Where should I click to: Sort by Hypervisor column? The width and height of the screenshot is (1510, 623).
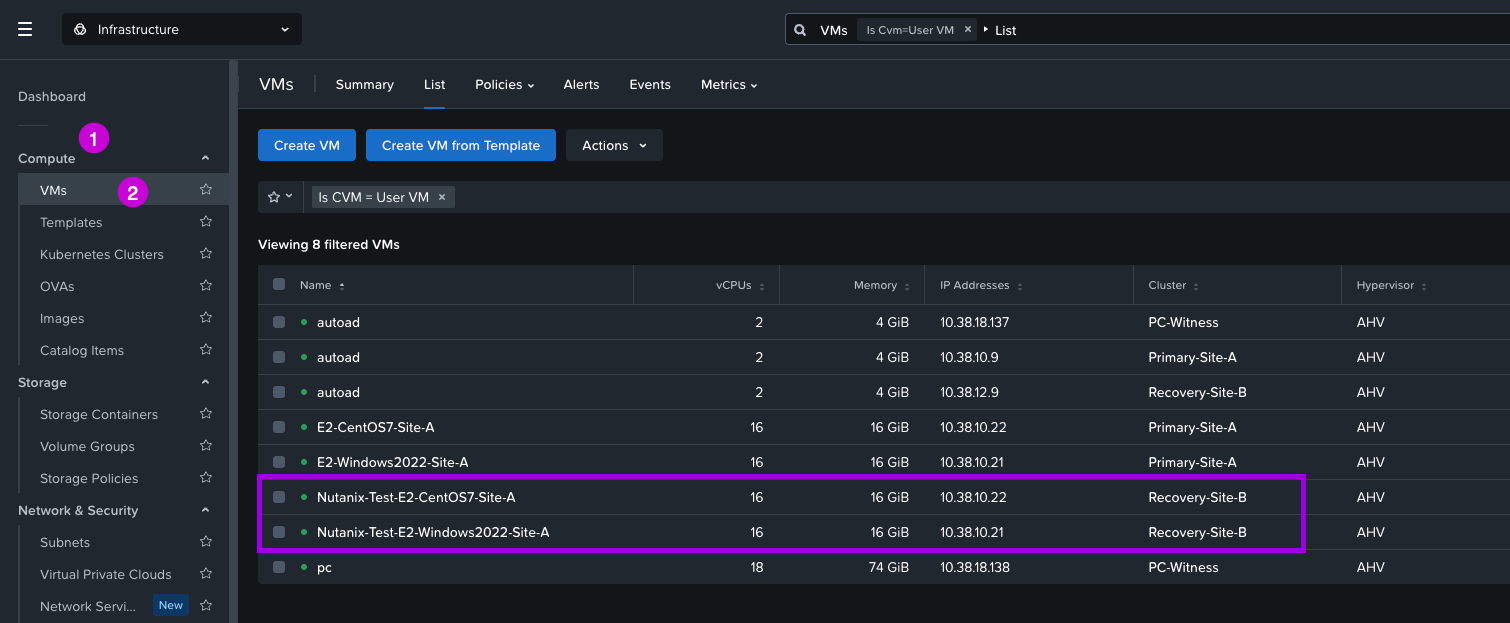click(x=1424, y=286)
